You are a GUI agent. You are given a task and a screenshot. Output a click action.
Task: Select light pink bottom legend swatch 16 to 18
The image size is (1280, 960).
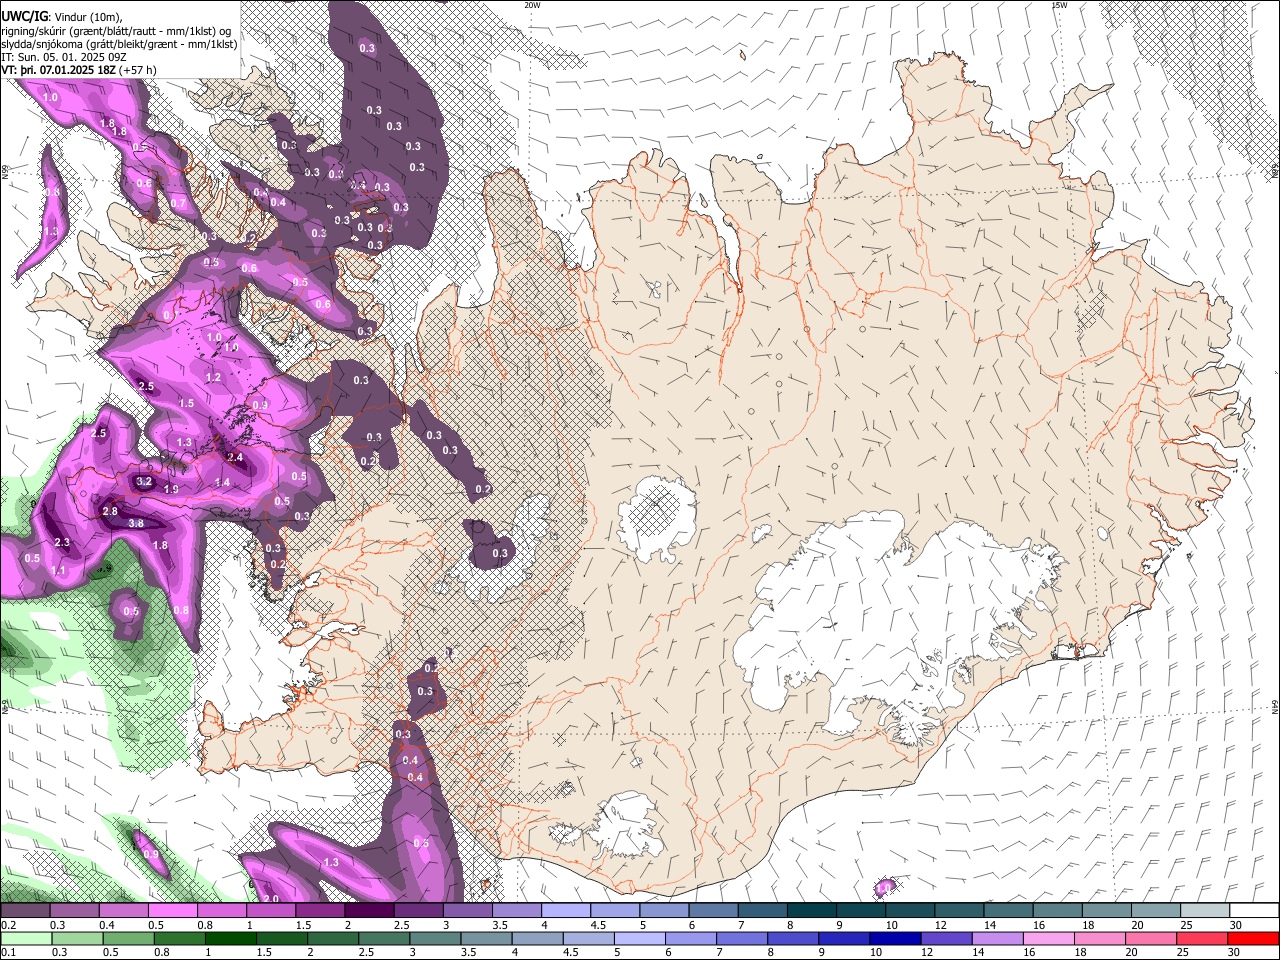pos(1050,939)
